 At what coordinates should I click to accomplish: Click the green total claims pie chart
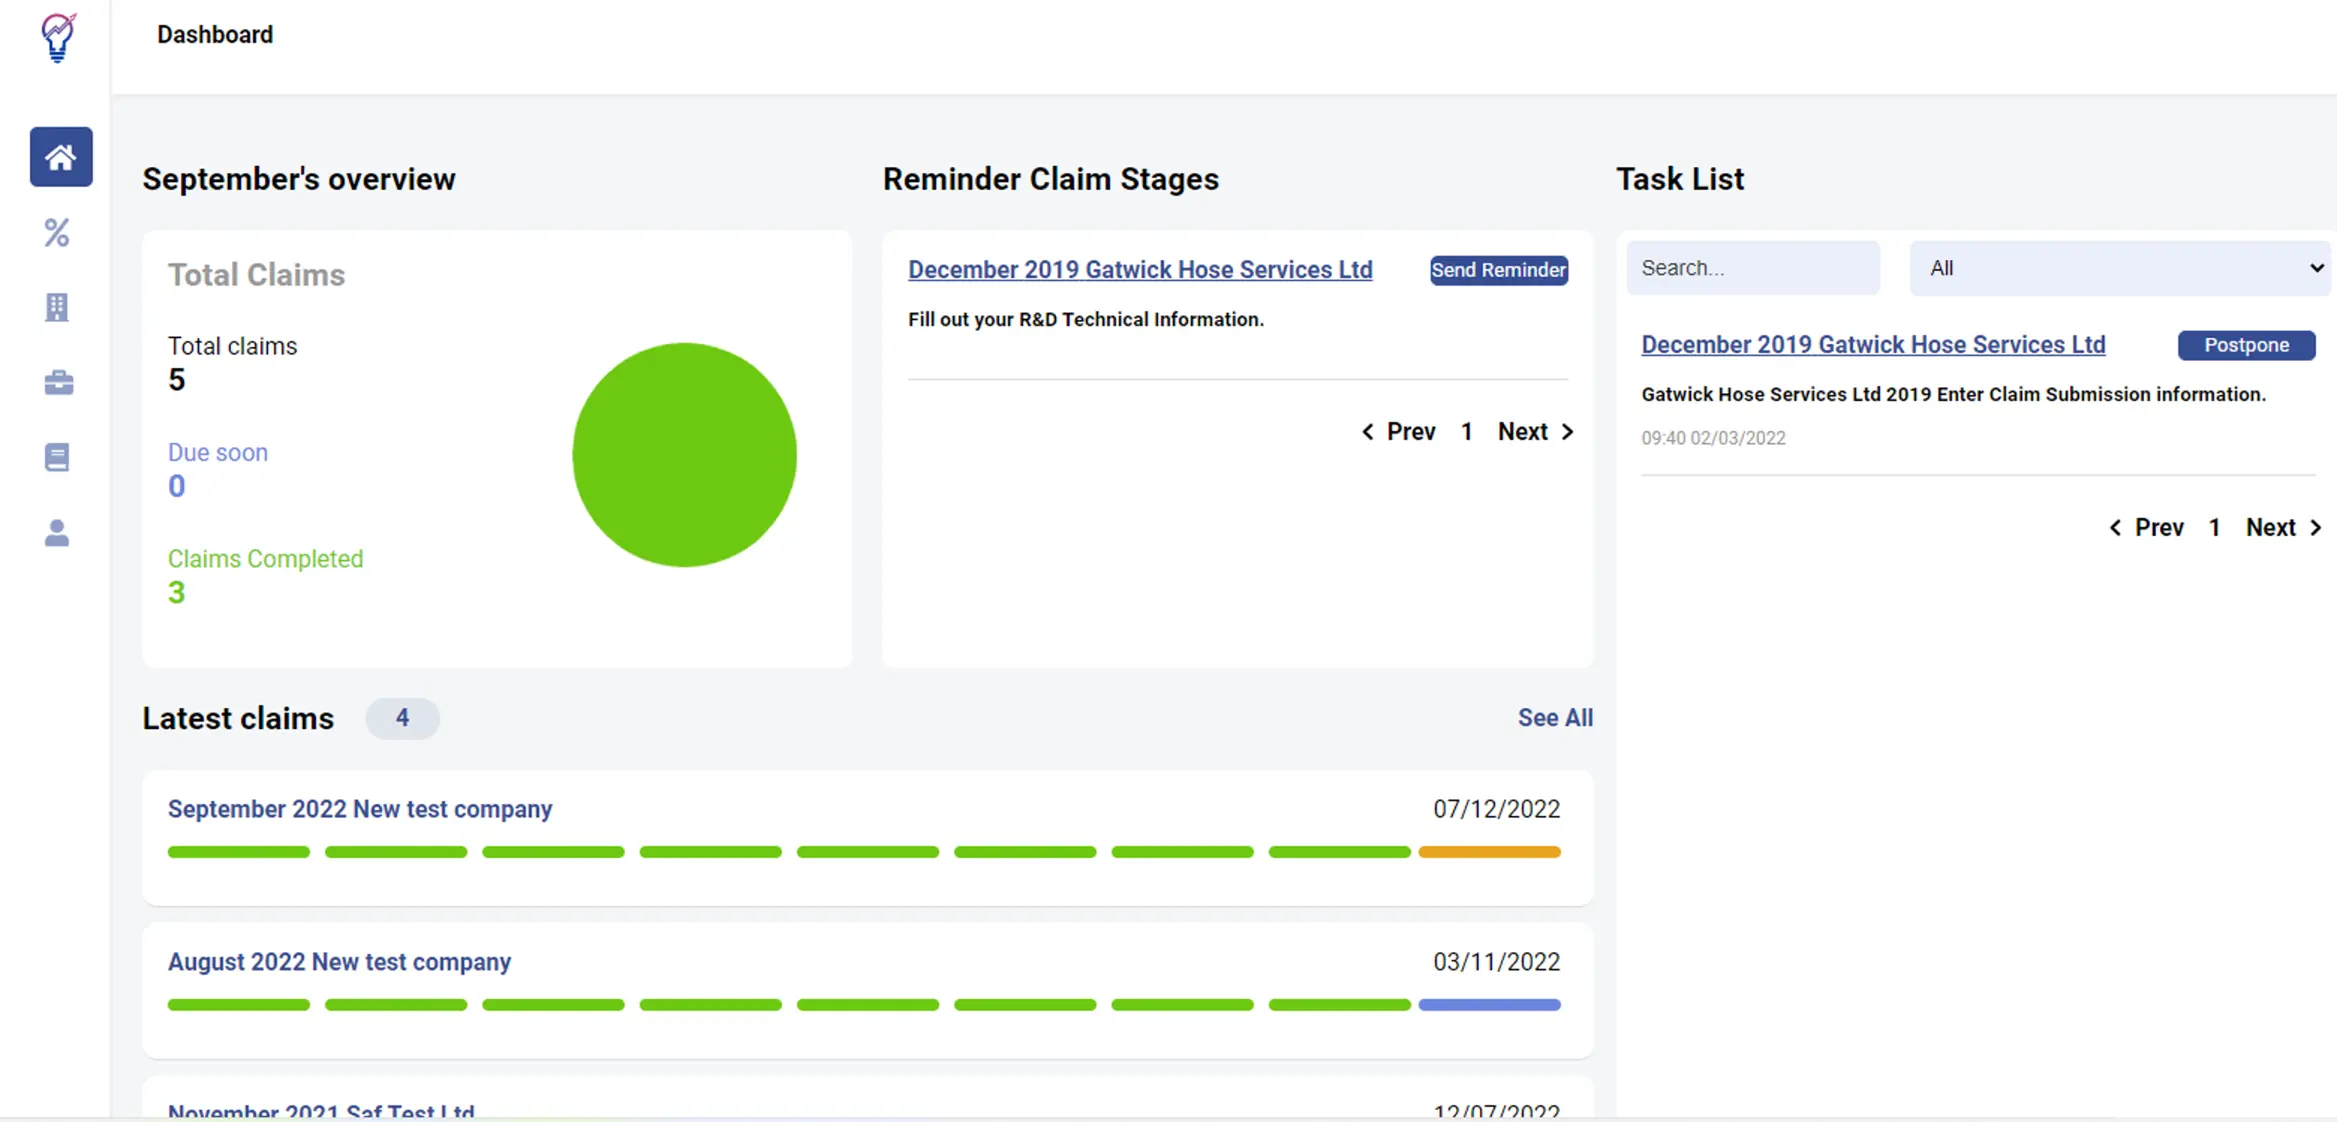[684, 455]
